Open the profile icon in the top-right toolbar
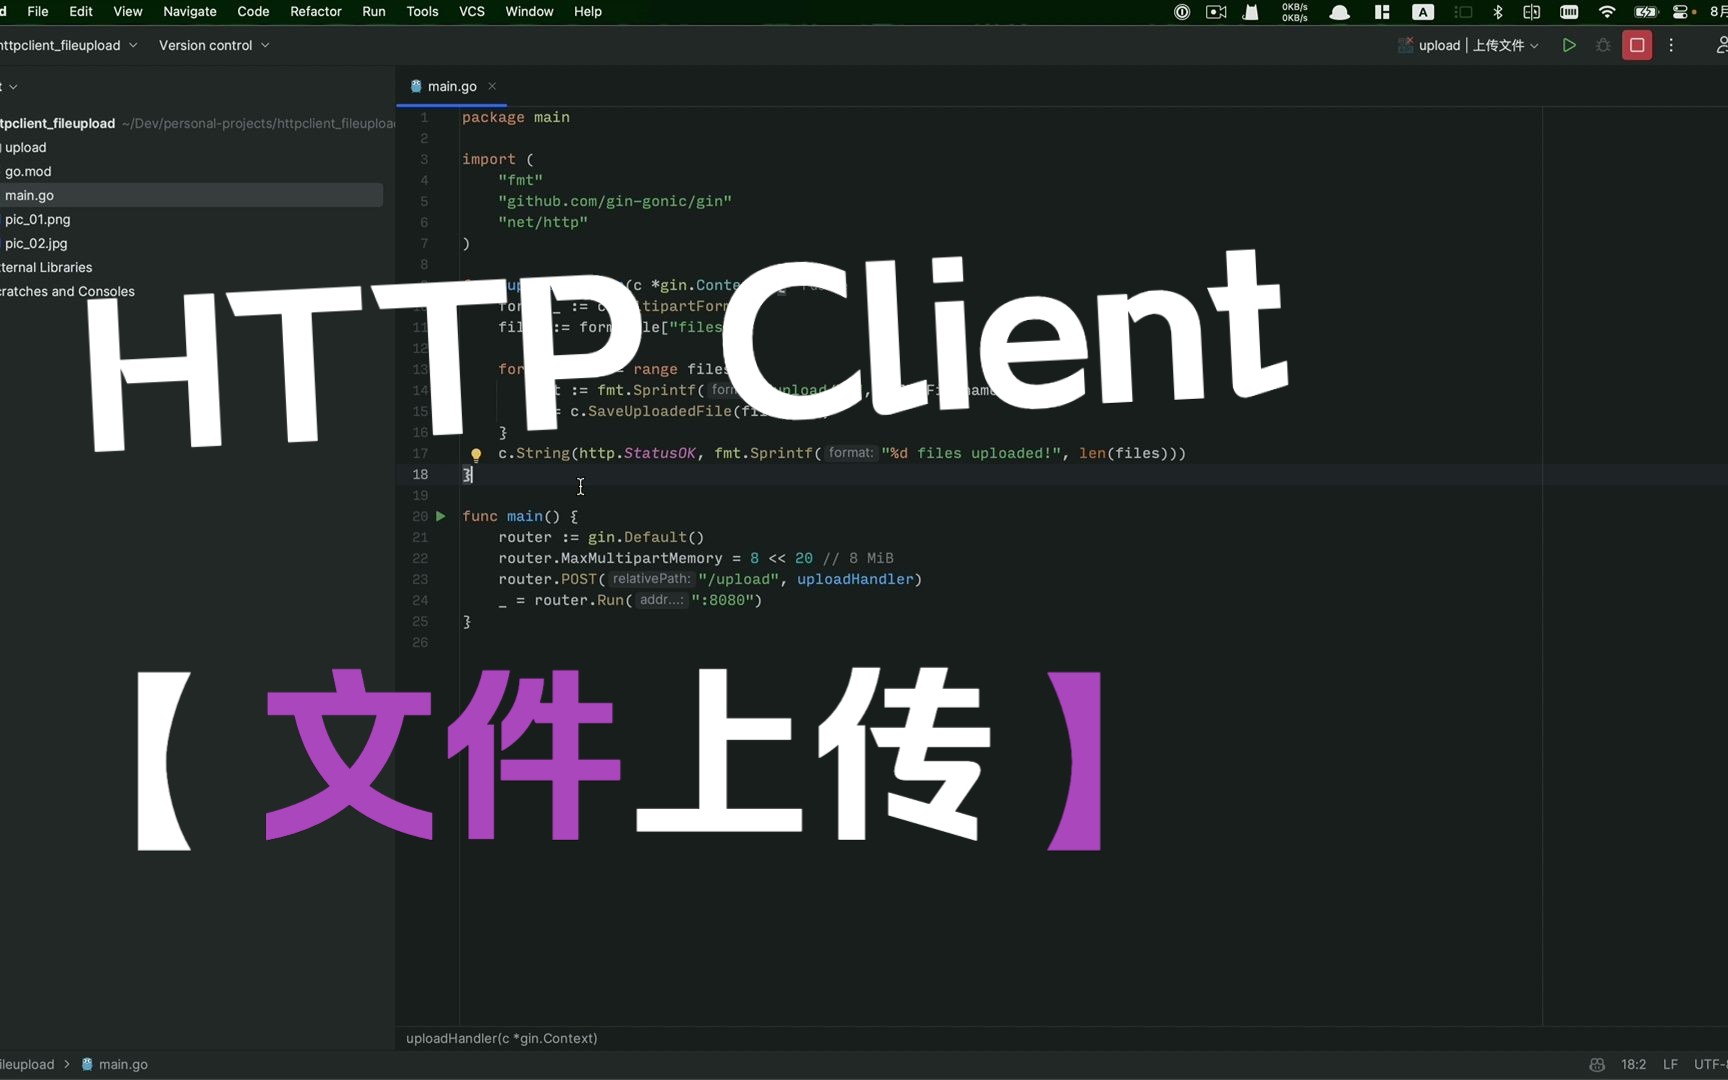 (1722, 45)
